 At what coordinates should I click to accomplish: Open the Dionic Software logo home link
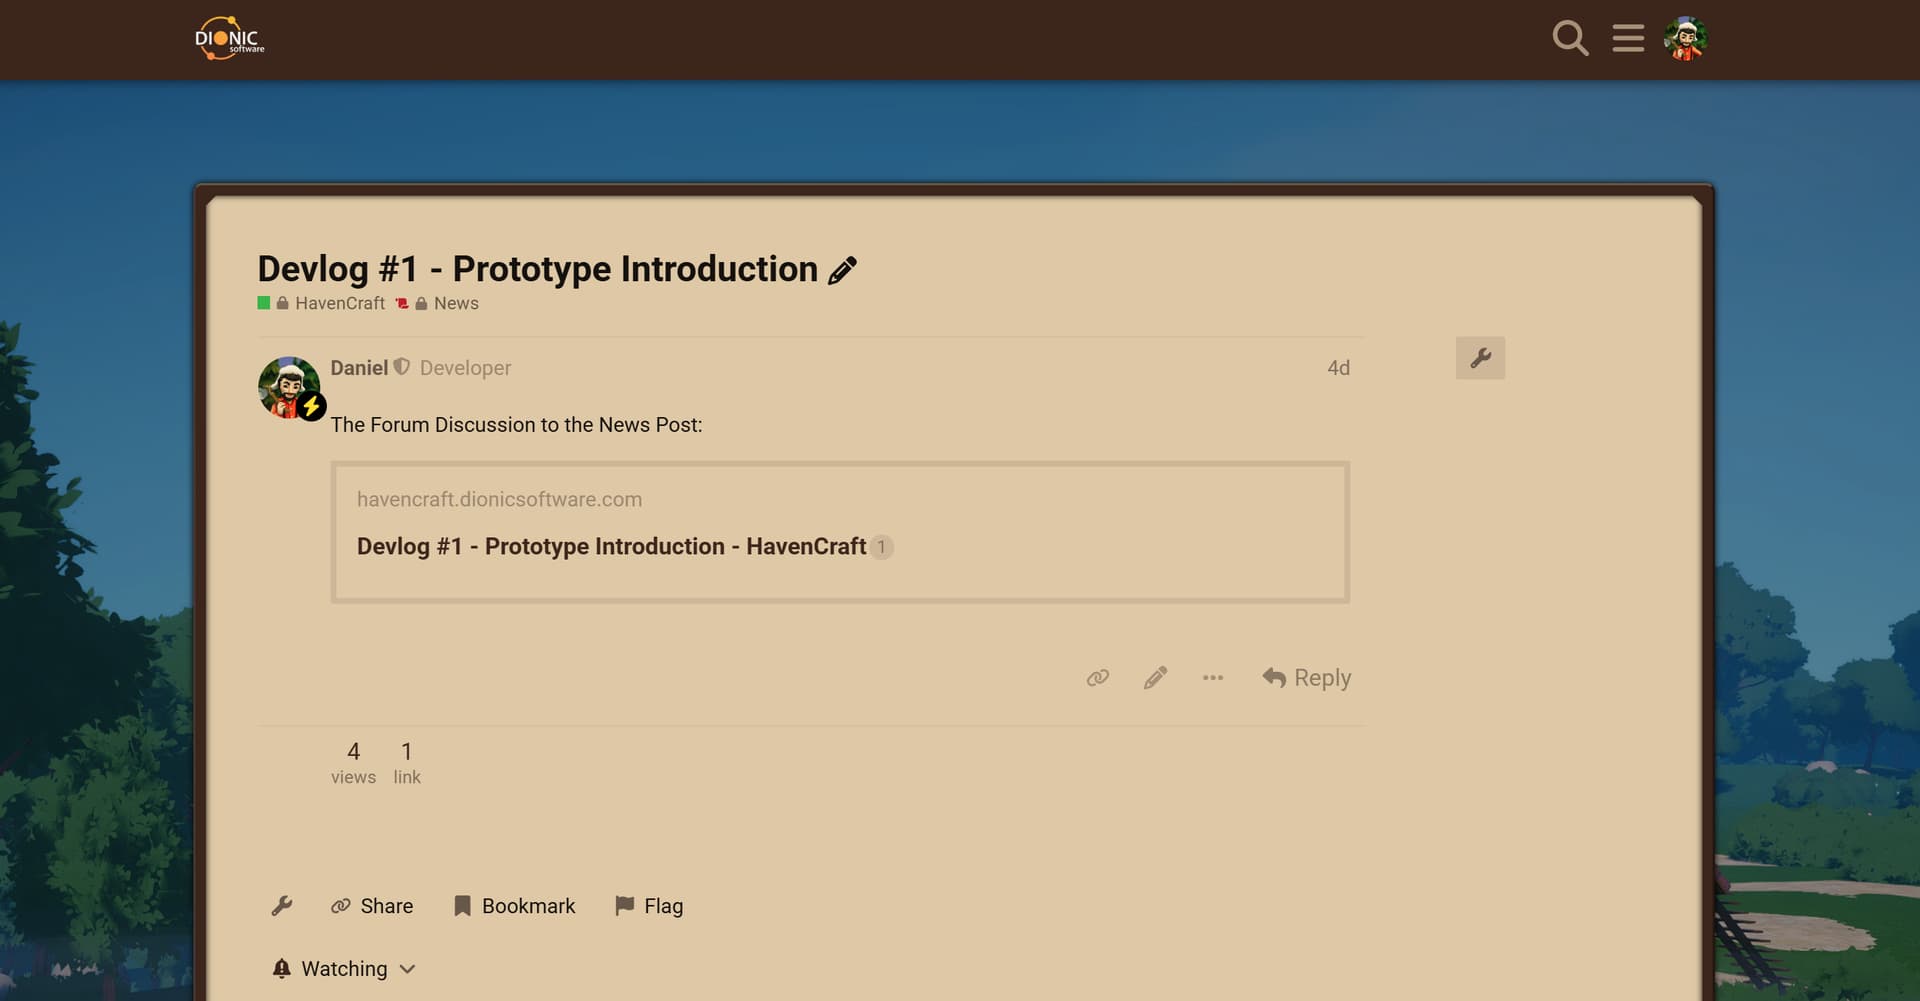pyautogui.click(x=229, y=38)
